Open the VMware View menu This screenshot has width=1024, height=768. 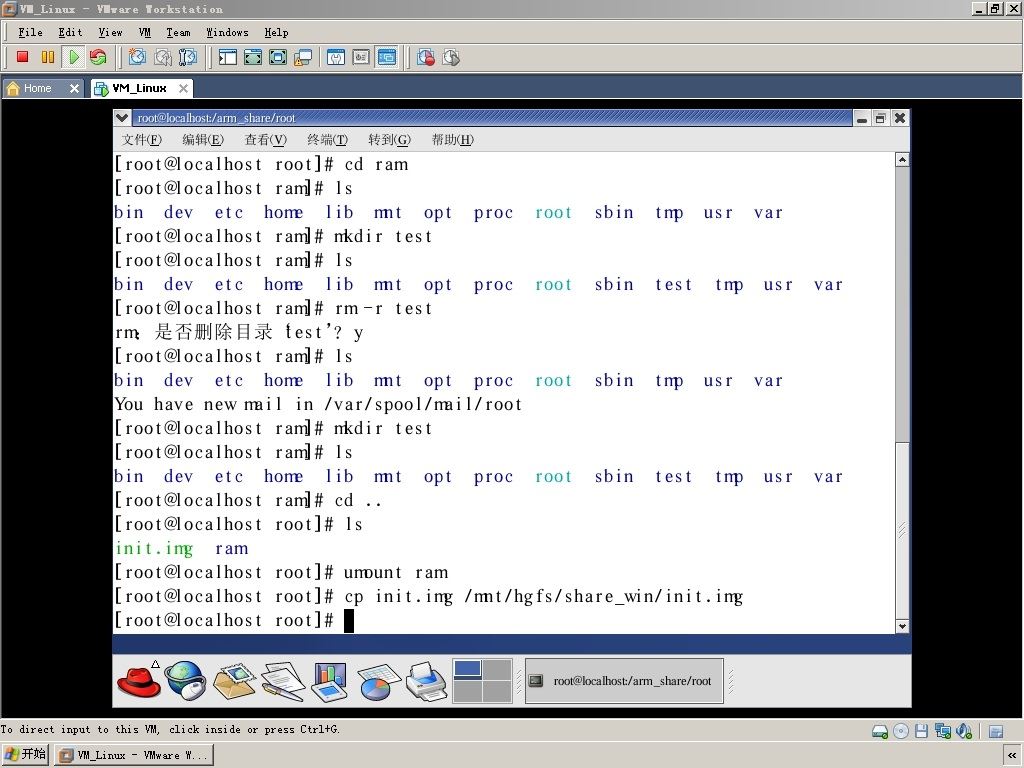pyautogui.click(x=110, y=32)
